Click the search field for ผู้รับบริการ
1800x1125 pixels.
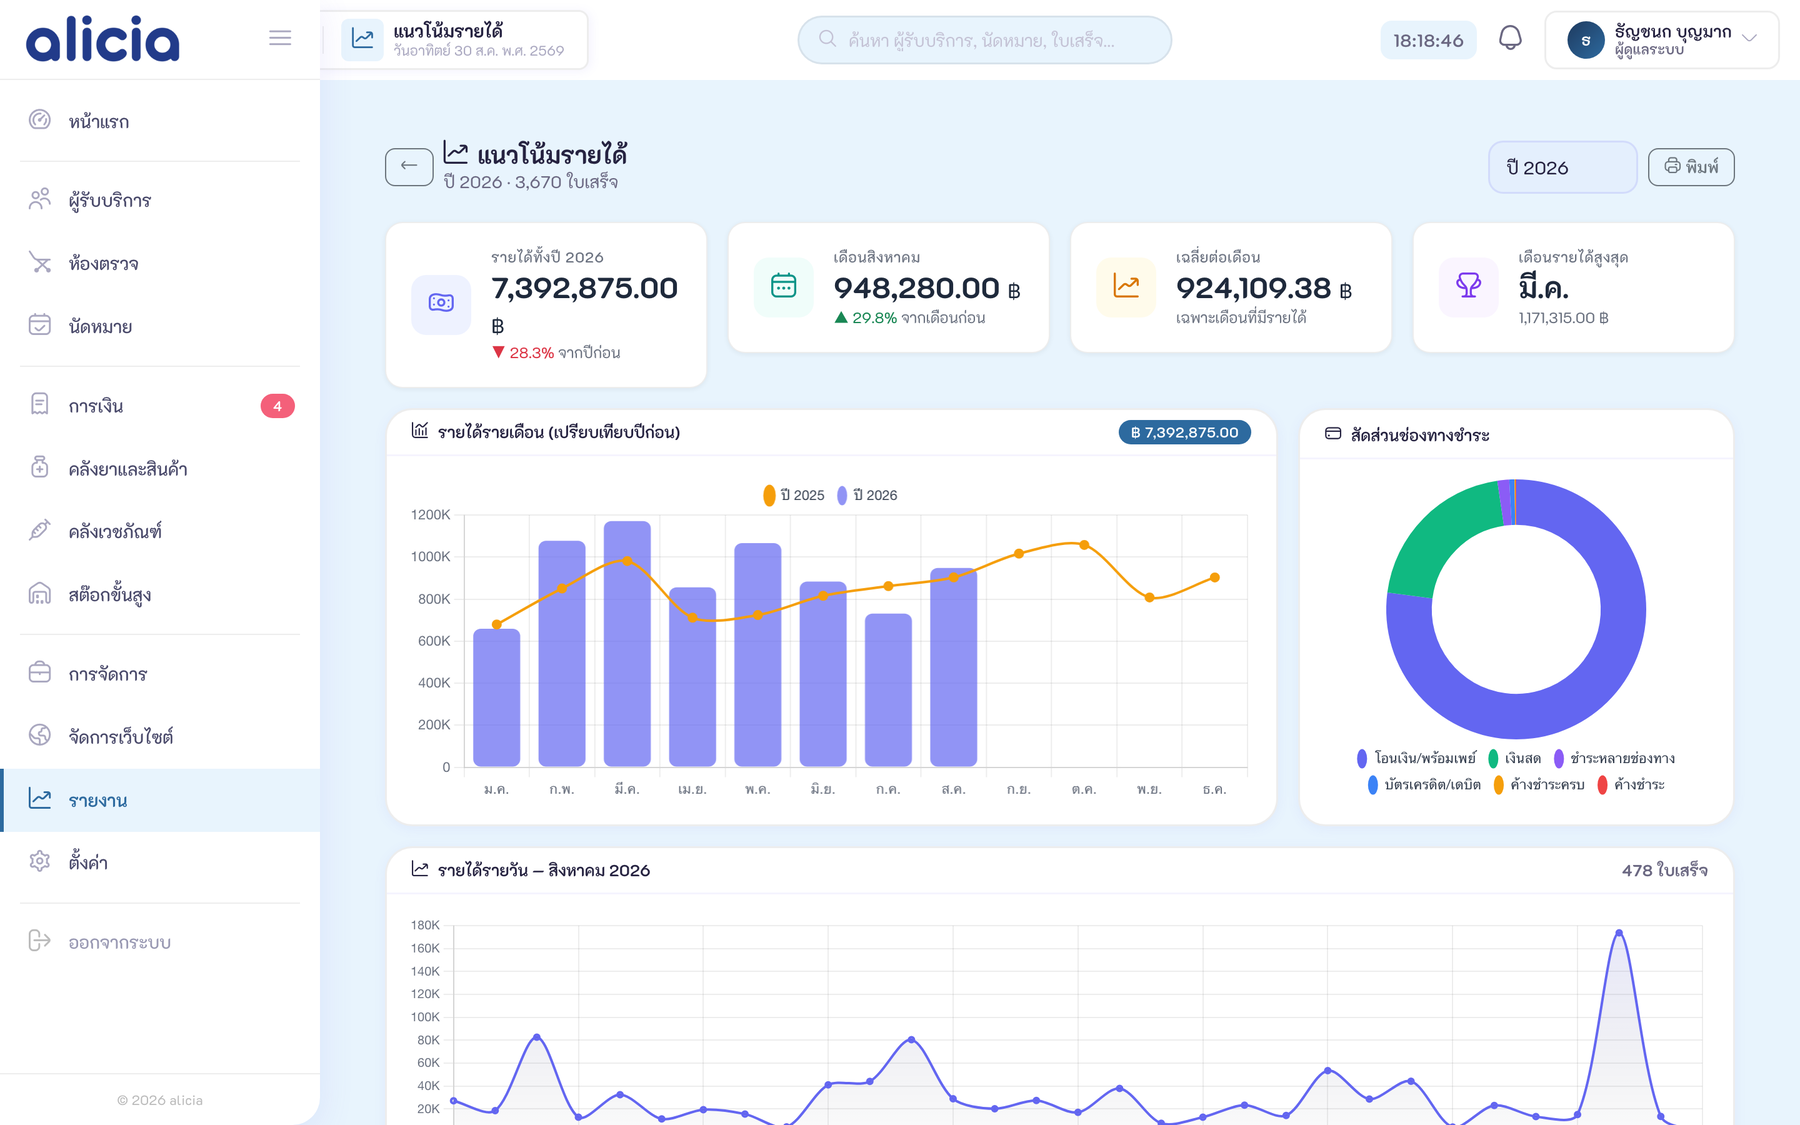[x=985, y=40]
